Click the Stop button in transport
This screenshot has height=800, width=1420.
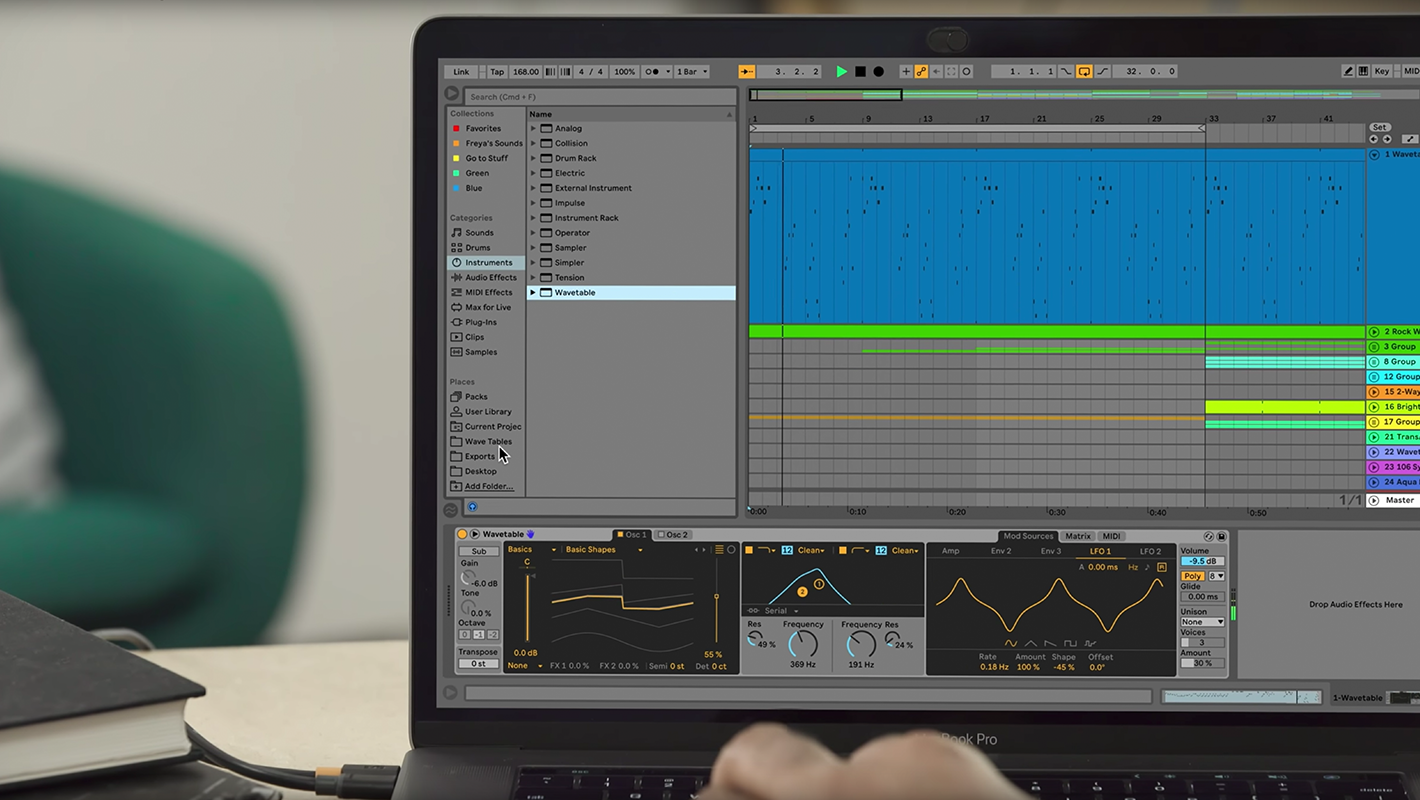860,72
